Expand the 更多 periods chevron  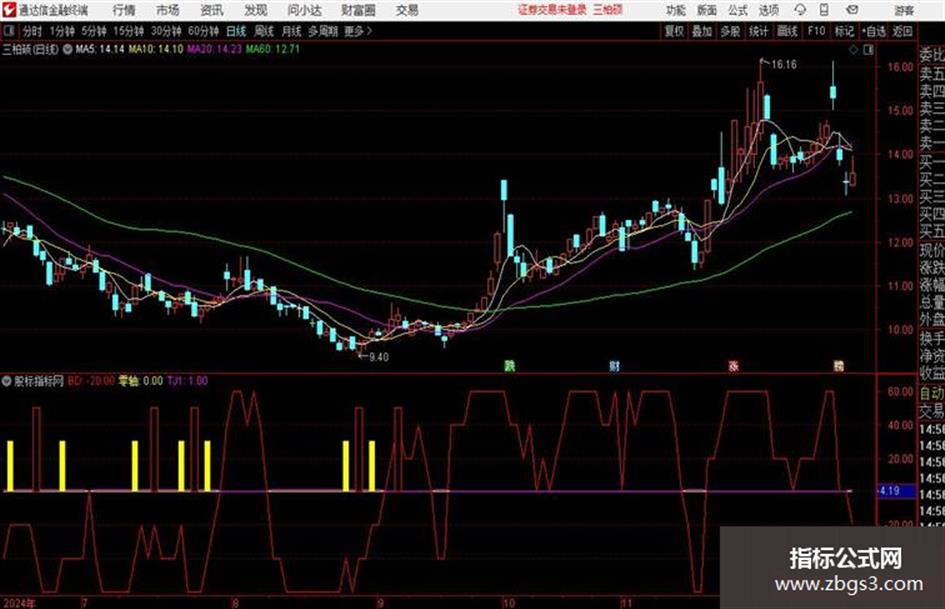click(x=358, y=31)
